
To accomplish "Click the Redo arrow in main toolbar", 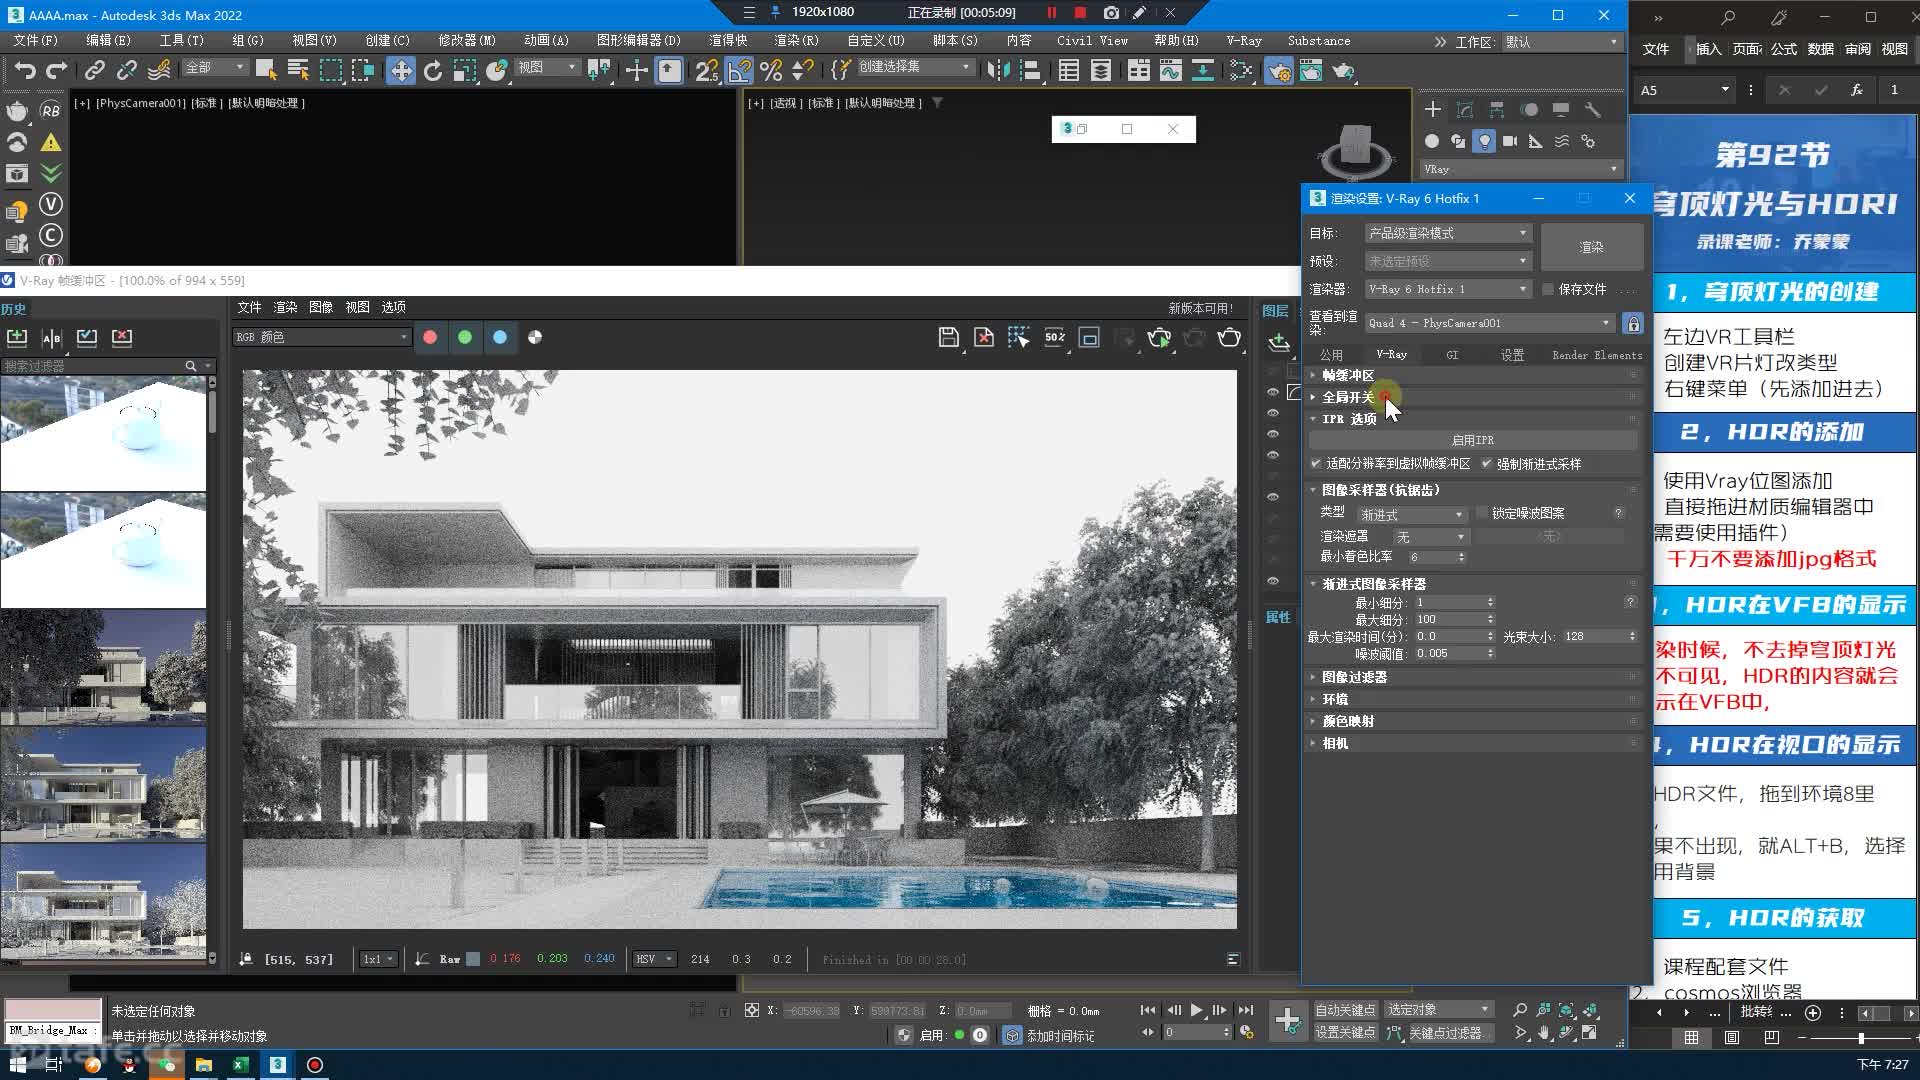I will (x=57, y=70).
